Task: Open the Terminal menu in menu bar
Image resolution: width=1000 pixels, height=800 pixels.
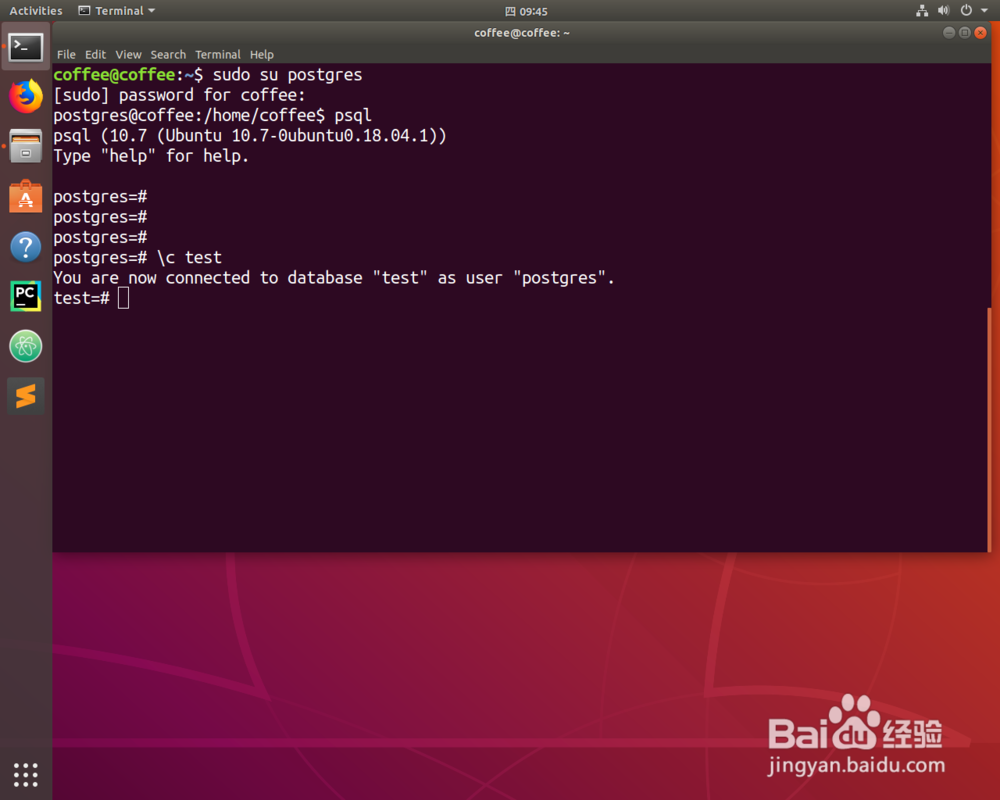Action: [x=217, y=54]
